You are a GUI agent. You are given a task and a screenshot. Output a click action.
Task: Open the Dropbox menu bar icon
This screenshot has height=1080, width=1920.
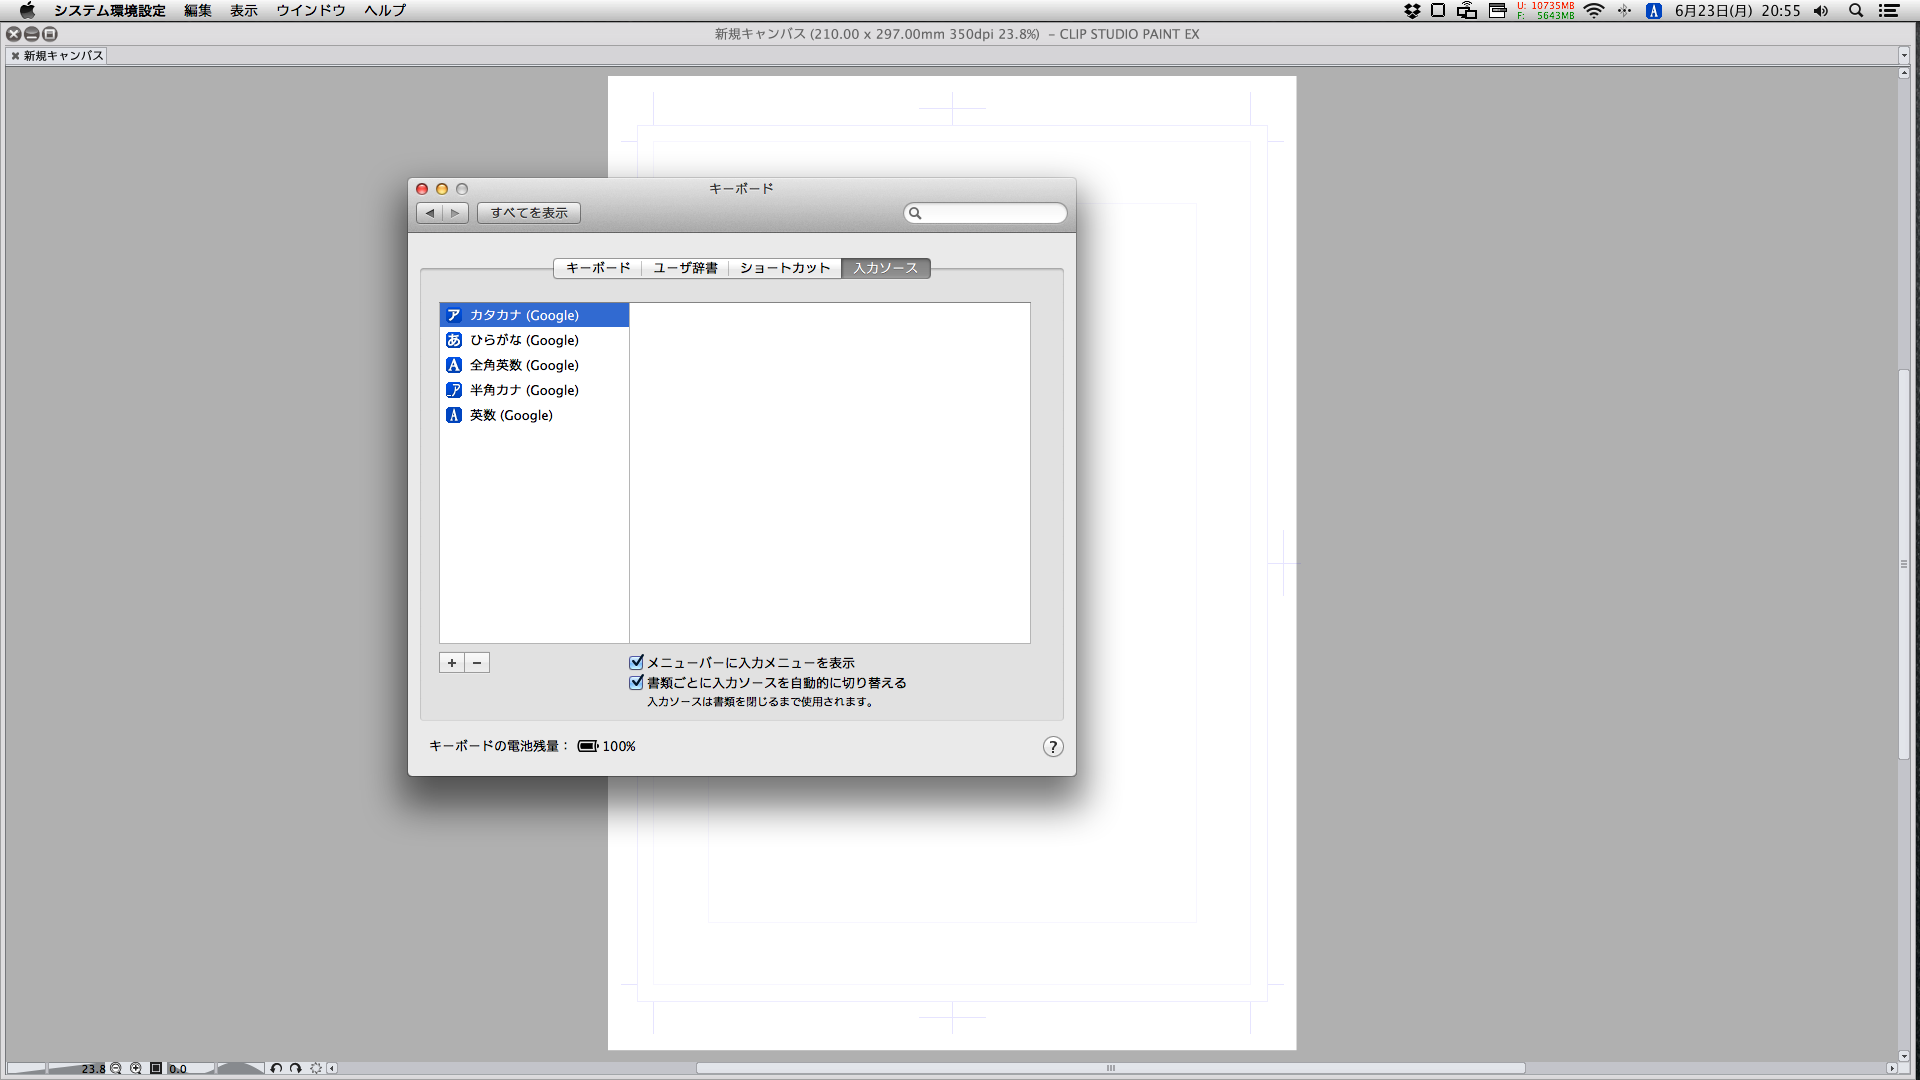point(1412,11)
